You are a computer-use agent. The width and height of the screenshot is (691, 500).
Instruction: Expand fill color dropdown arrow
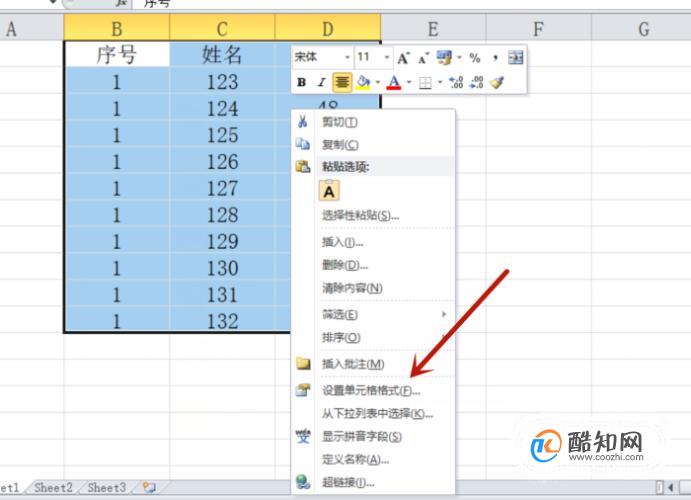pyautogui.click(x=378, y=82)
